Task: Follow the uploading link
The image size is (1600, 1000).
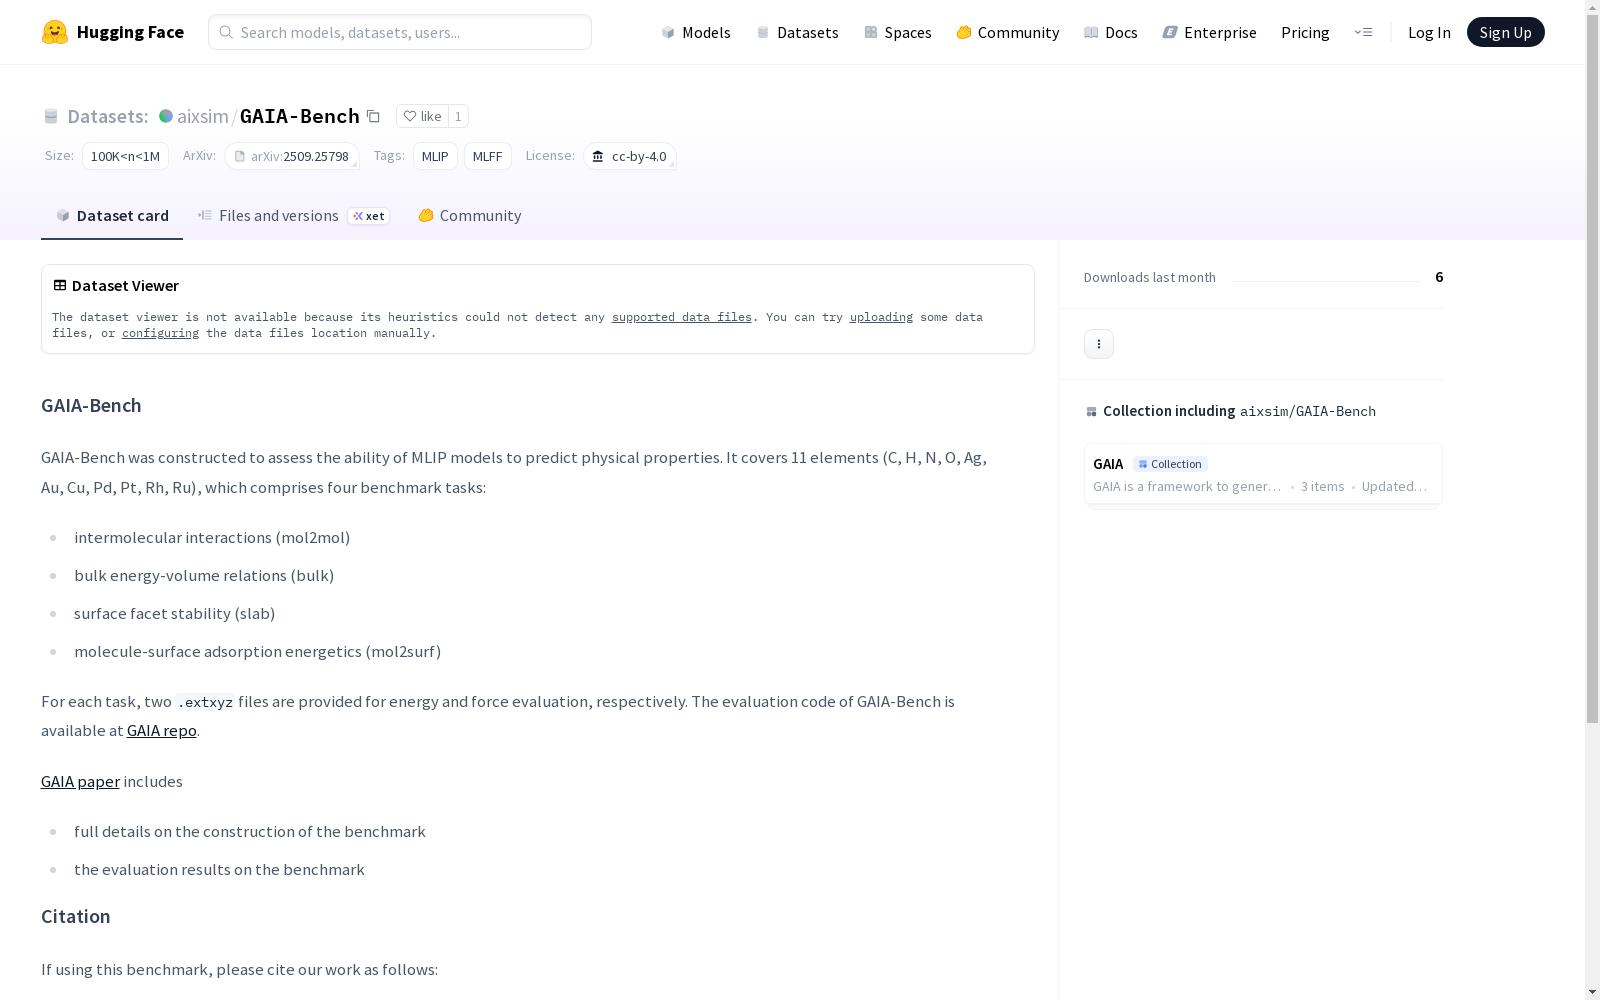Action: click(881, 317)
